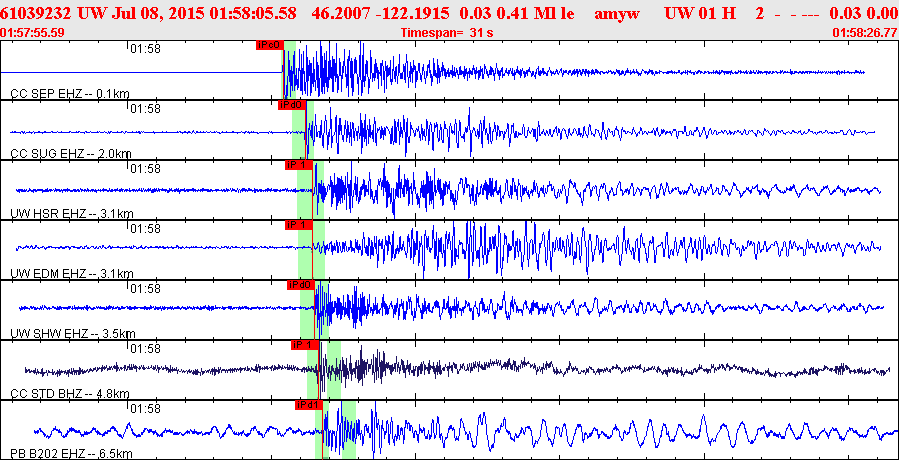Click the iPd1 pick flag on B202 trace

pos(308,405)
